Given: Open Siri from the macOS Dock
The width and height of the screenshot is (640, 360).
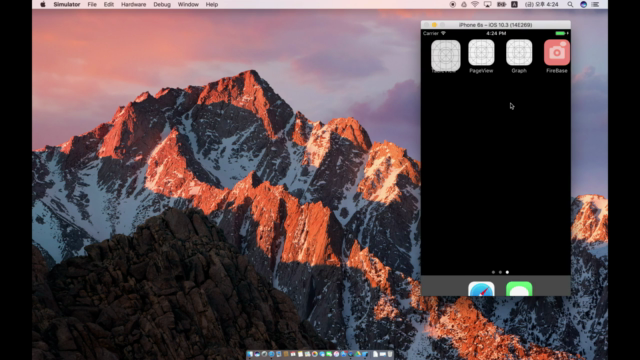Looking at the screenshot, I should (x=257, y=354).
